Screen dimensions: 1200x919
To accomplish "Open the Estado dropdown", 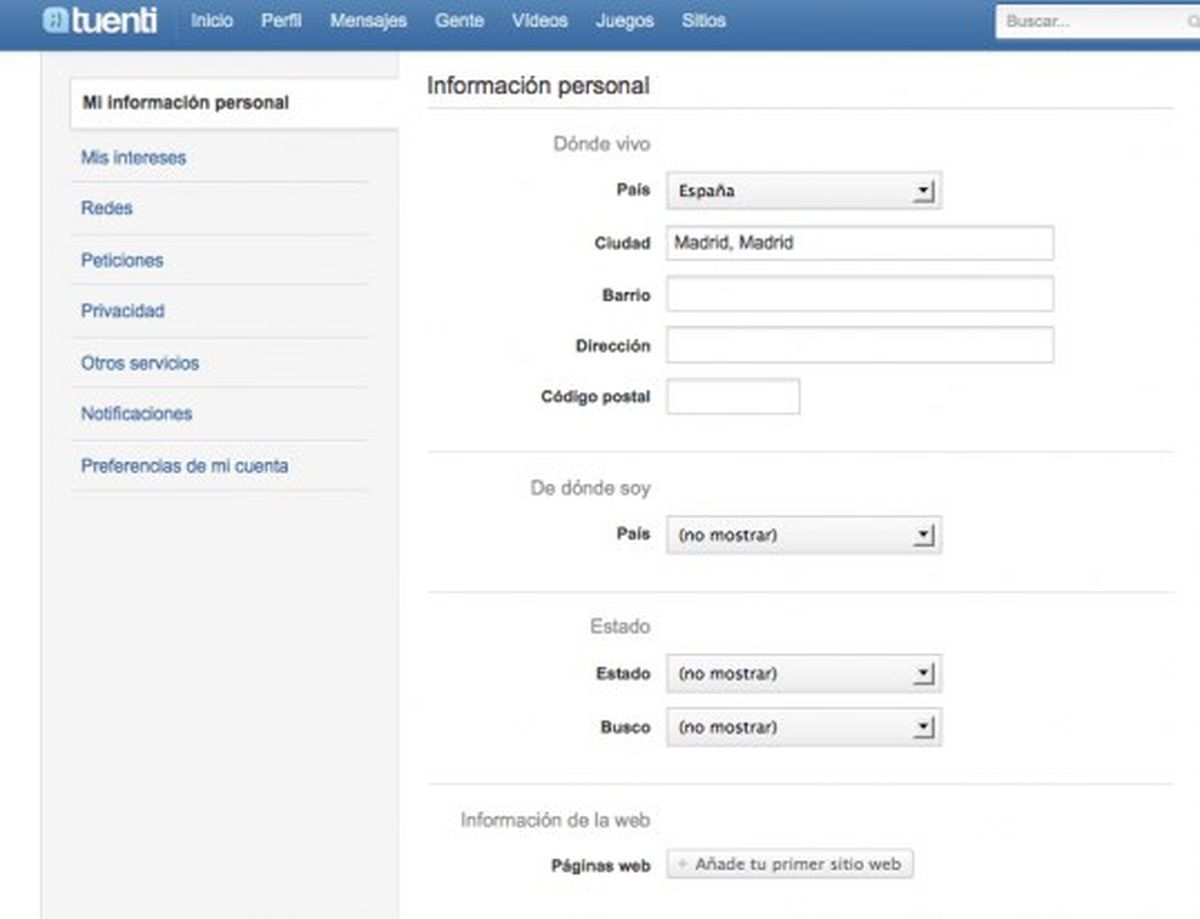I will click(803, 674).
